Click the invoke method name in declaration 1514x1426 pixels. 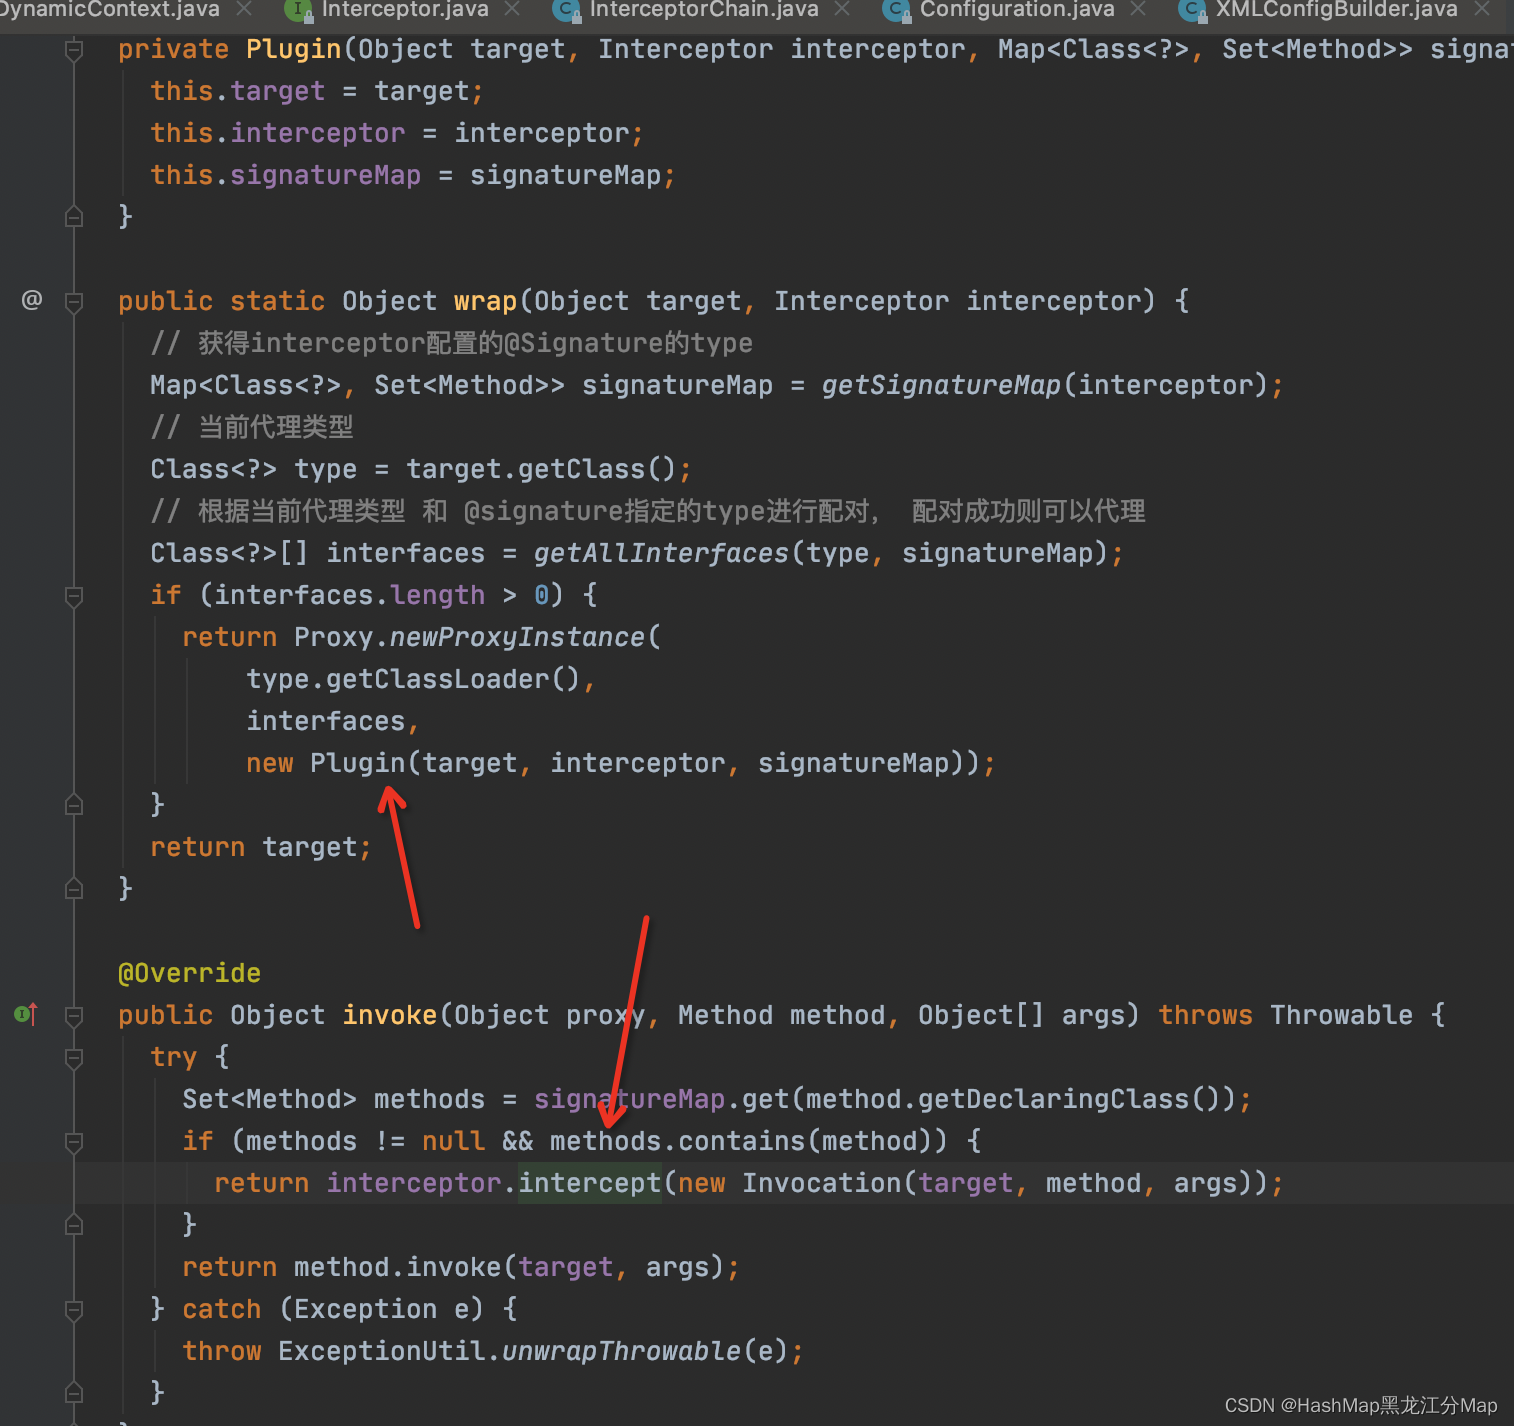click(x=389, y=1015)
